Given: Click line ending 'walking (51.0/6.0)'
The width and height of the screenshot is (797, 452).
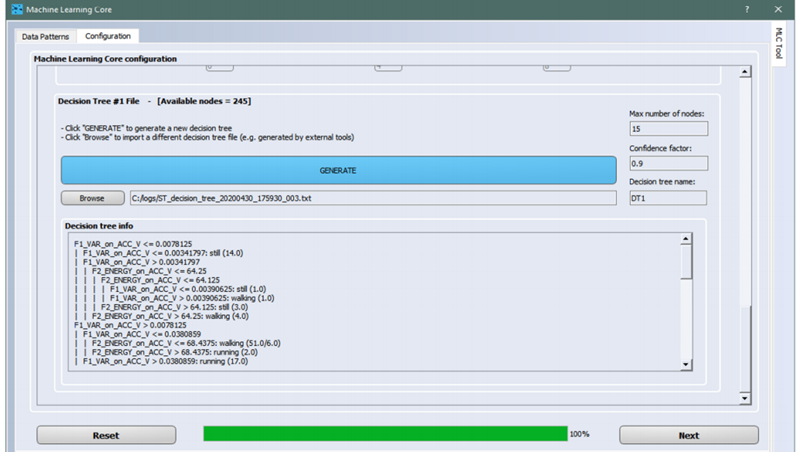Looking at the screenshot, I should [186, 344].
